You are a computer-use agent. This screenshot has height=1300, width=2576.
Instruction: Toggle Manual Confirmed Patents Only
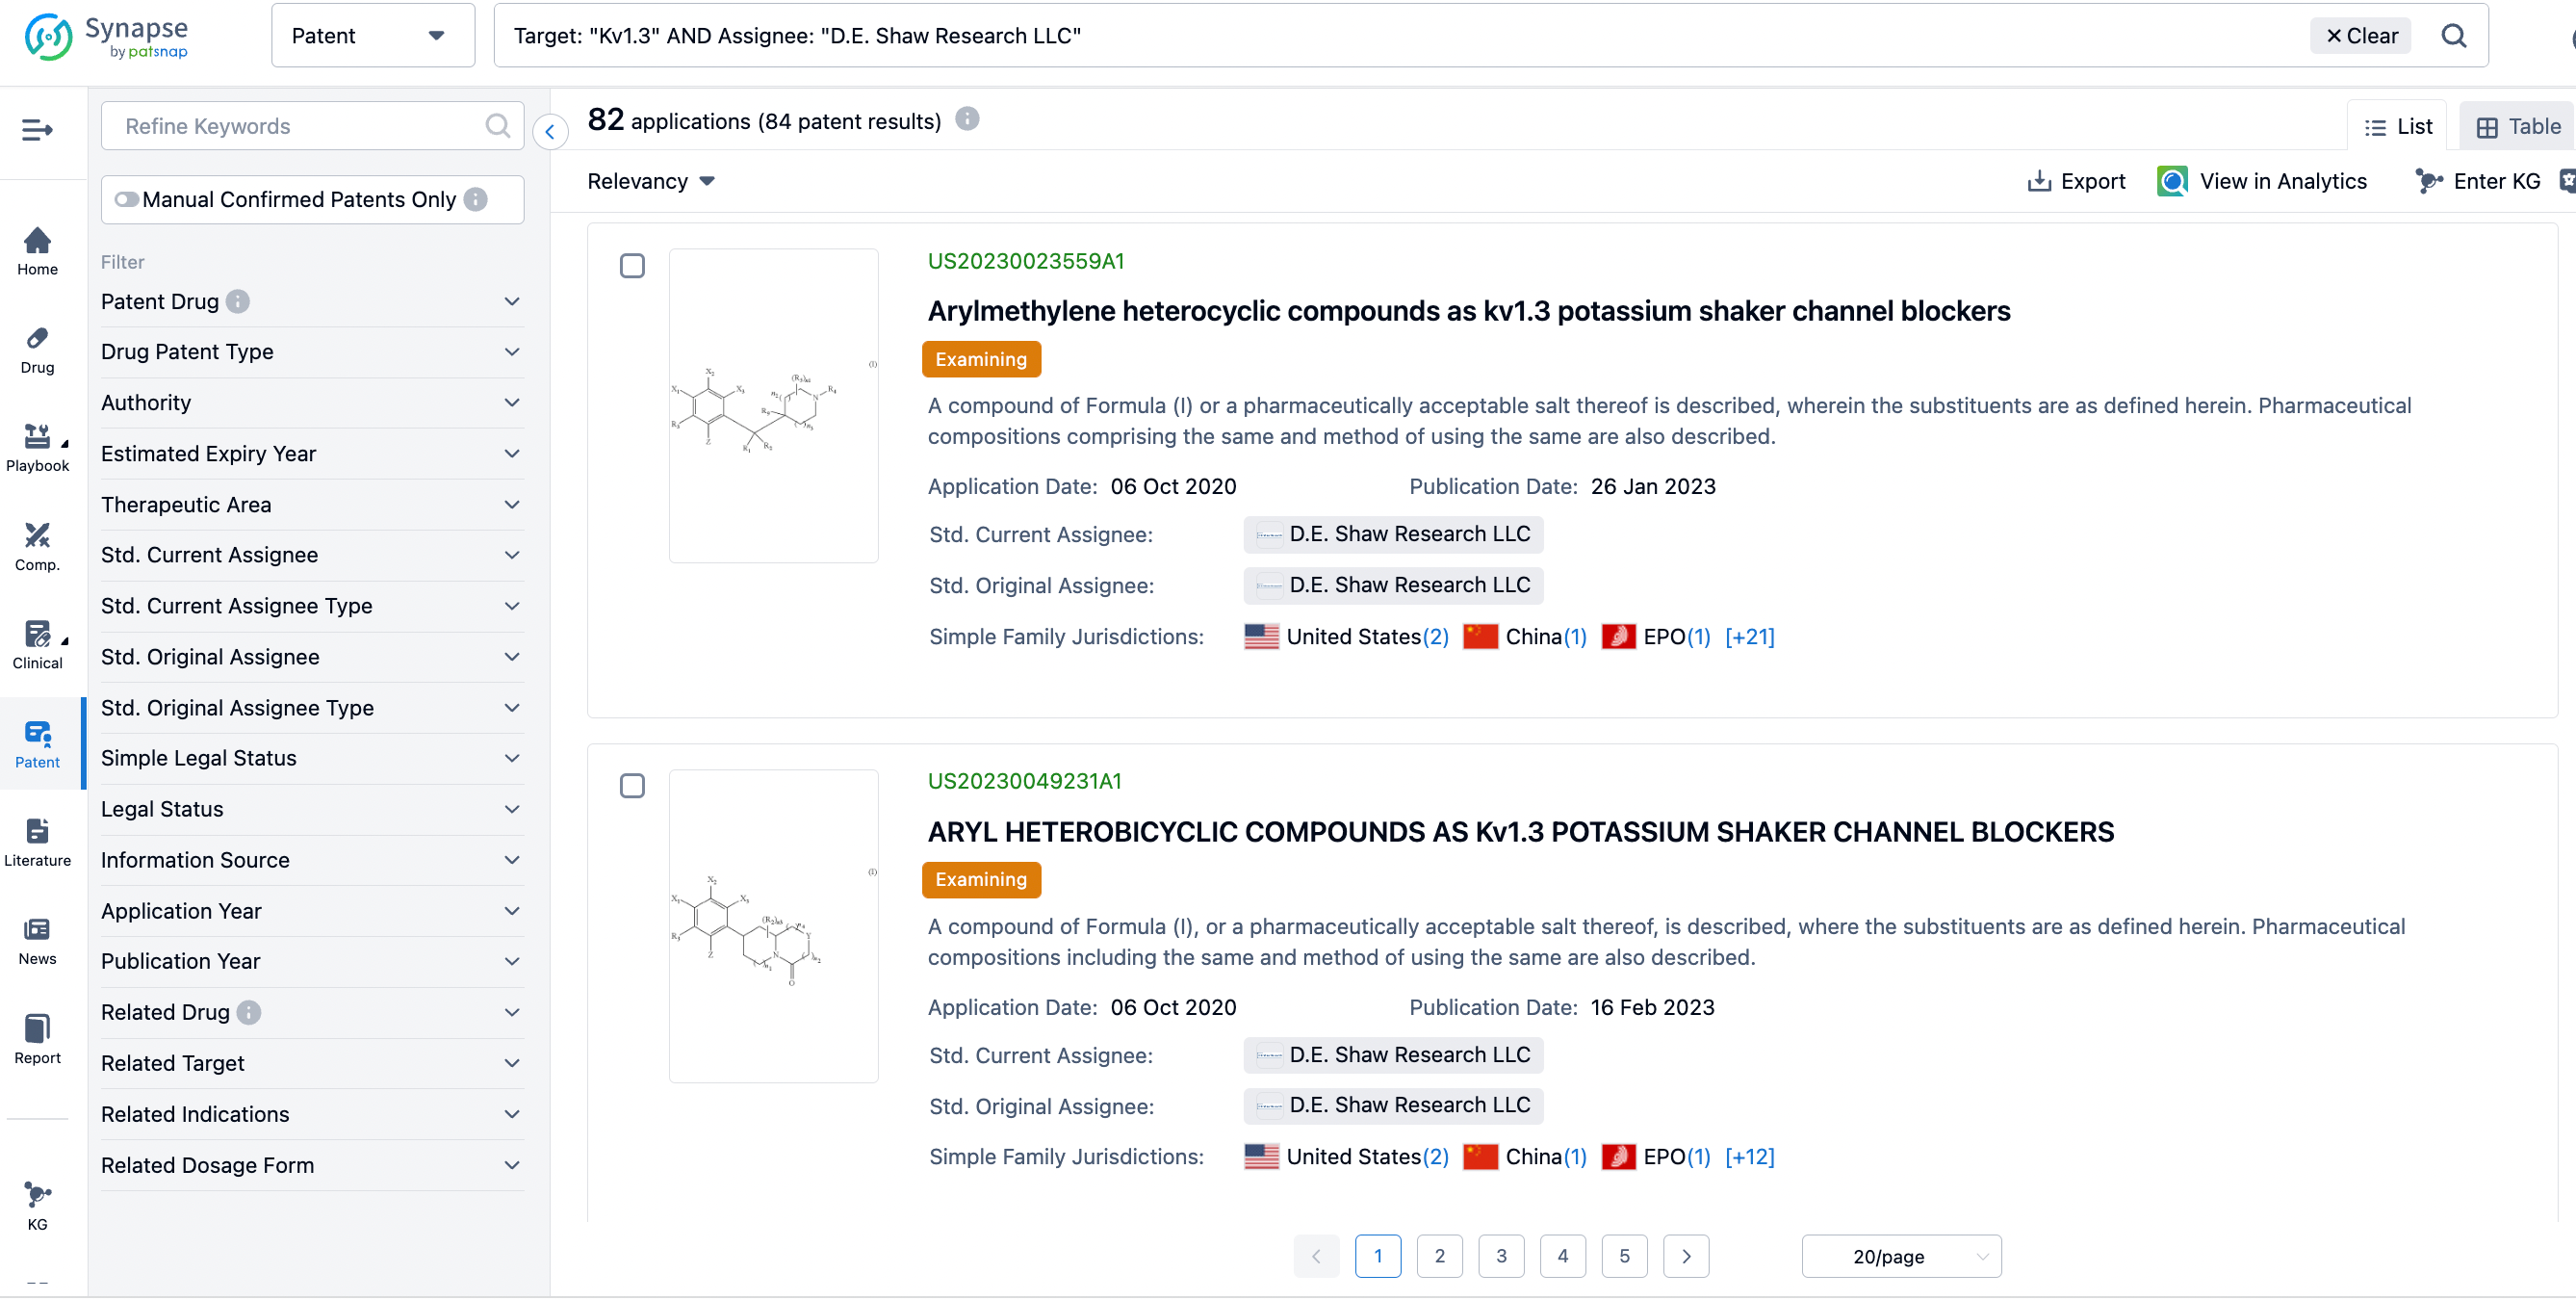(127, 200)
